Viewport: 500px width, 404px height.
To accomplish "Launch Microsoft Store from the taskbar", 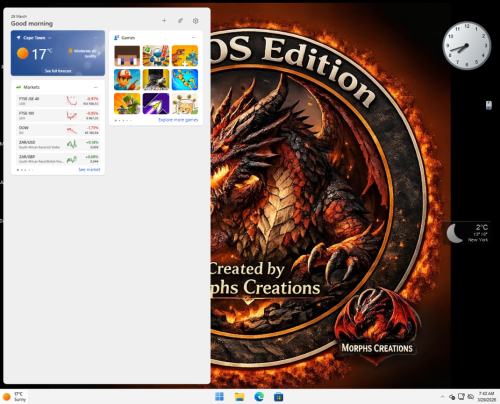I will click(x=278, y=396).
